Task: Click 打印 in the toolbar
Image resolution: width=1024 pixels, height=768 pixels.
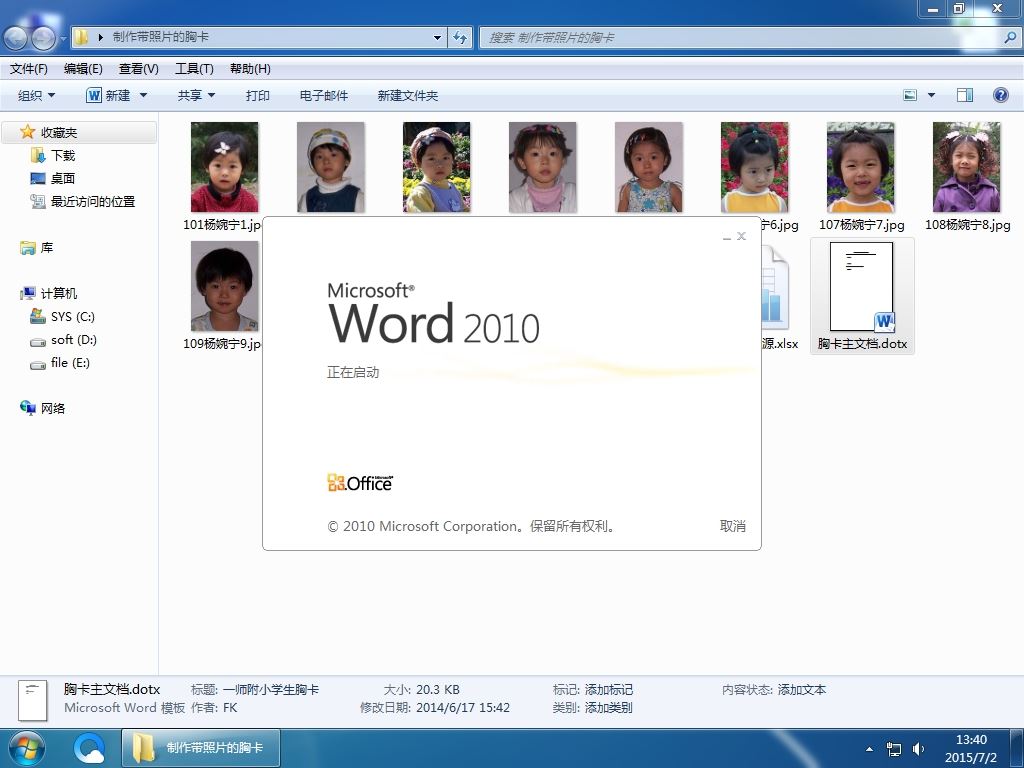Action: tap(257, 95)
